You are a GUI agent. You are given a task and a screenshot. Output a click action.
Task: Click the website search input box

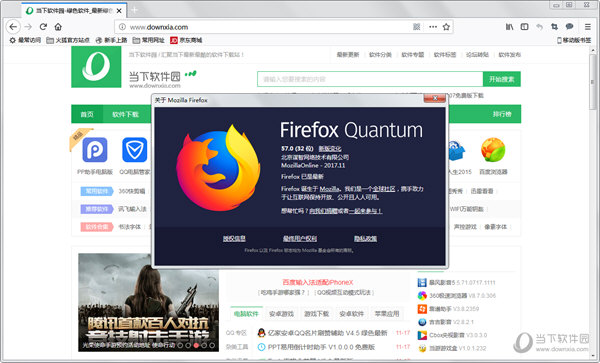[x=370, y=79]
